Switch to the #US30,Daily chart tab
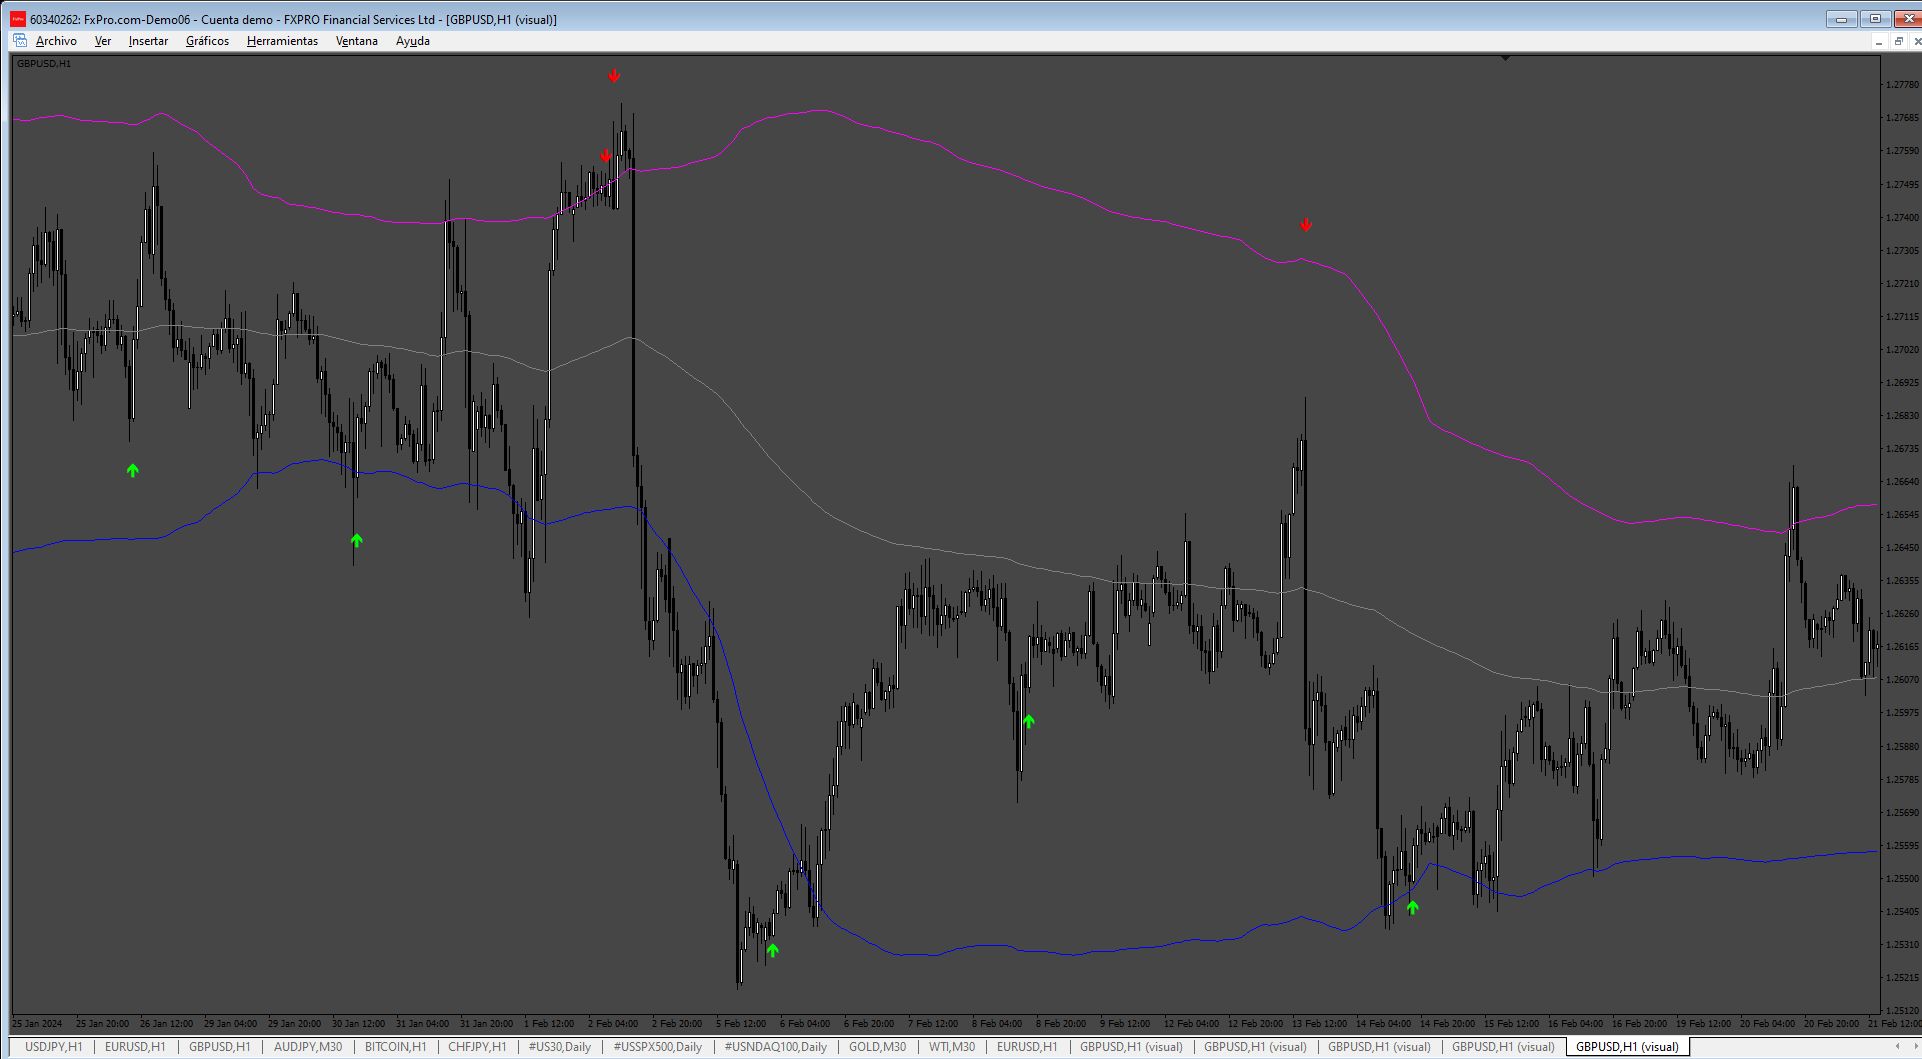Image resolution: width=1922 pixels, height=1059 pixels. click(x=560, y=1047)
